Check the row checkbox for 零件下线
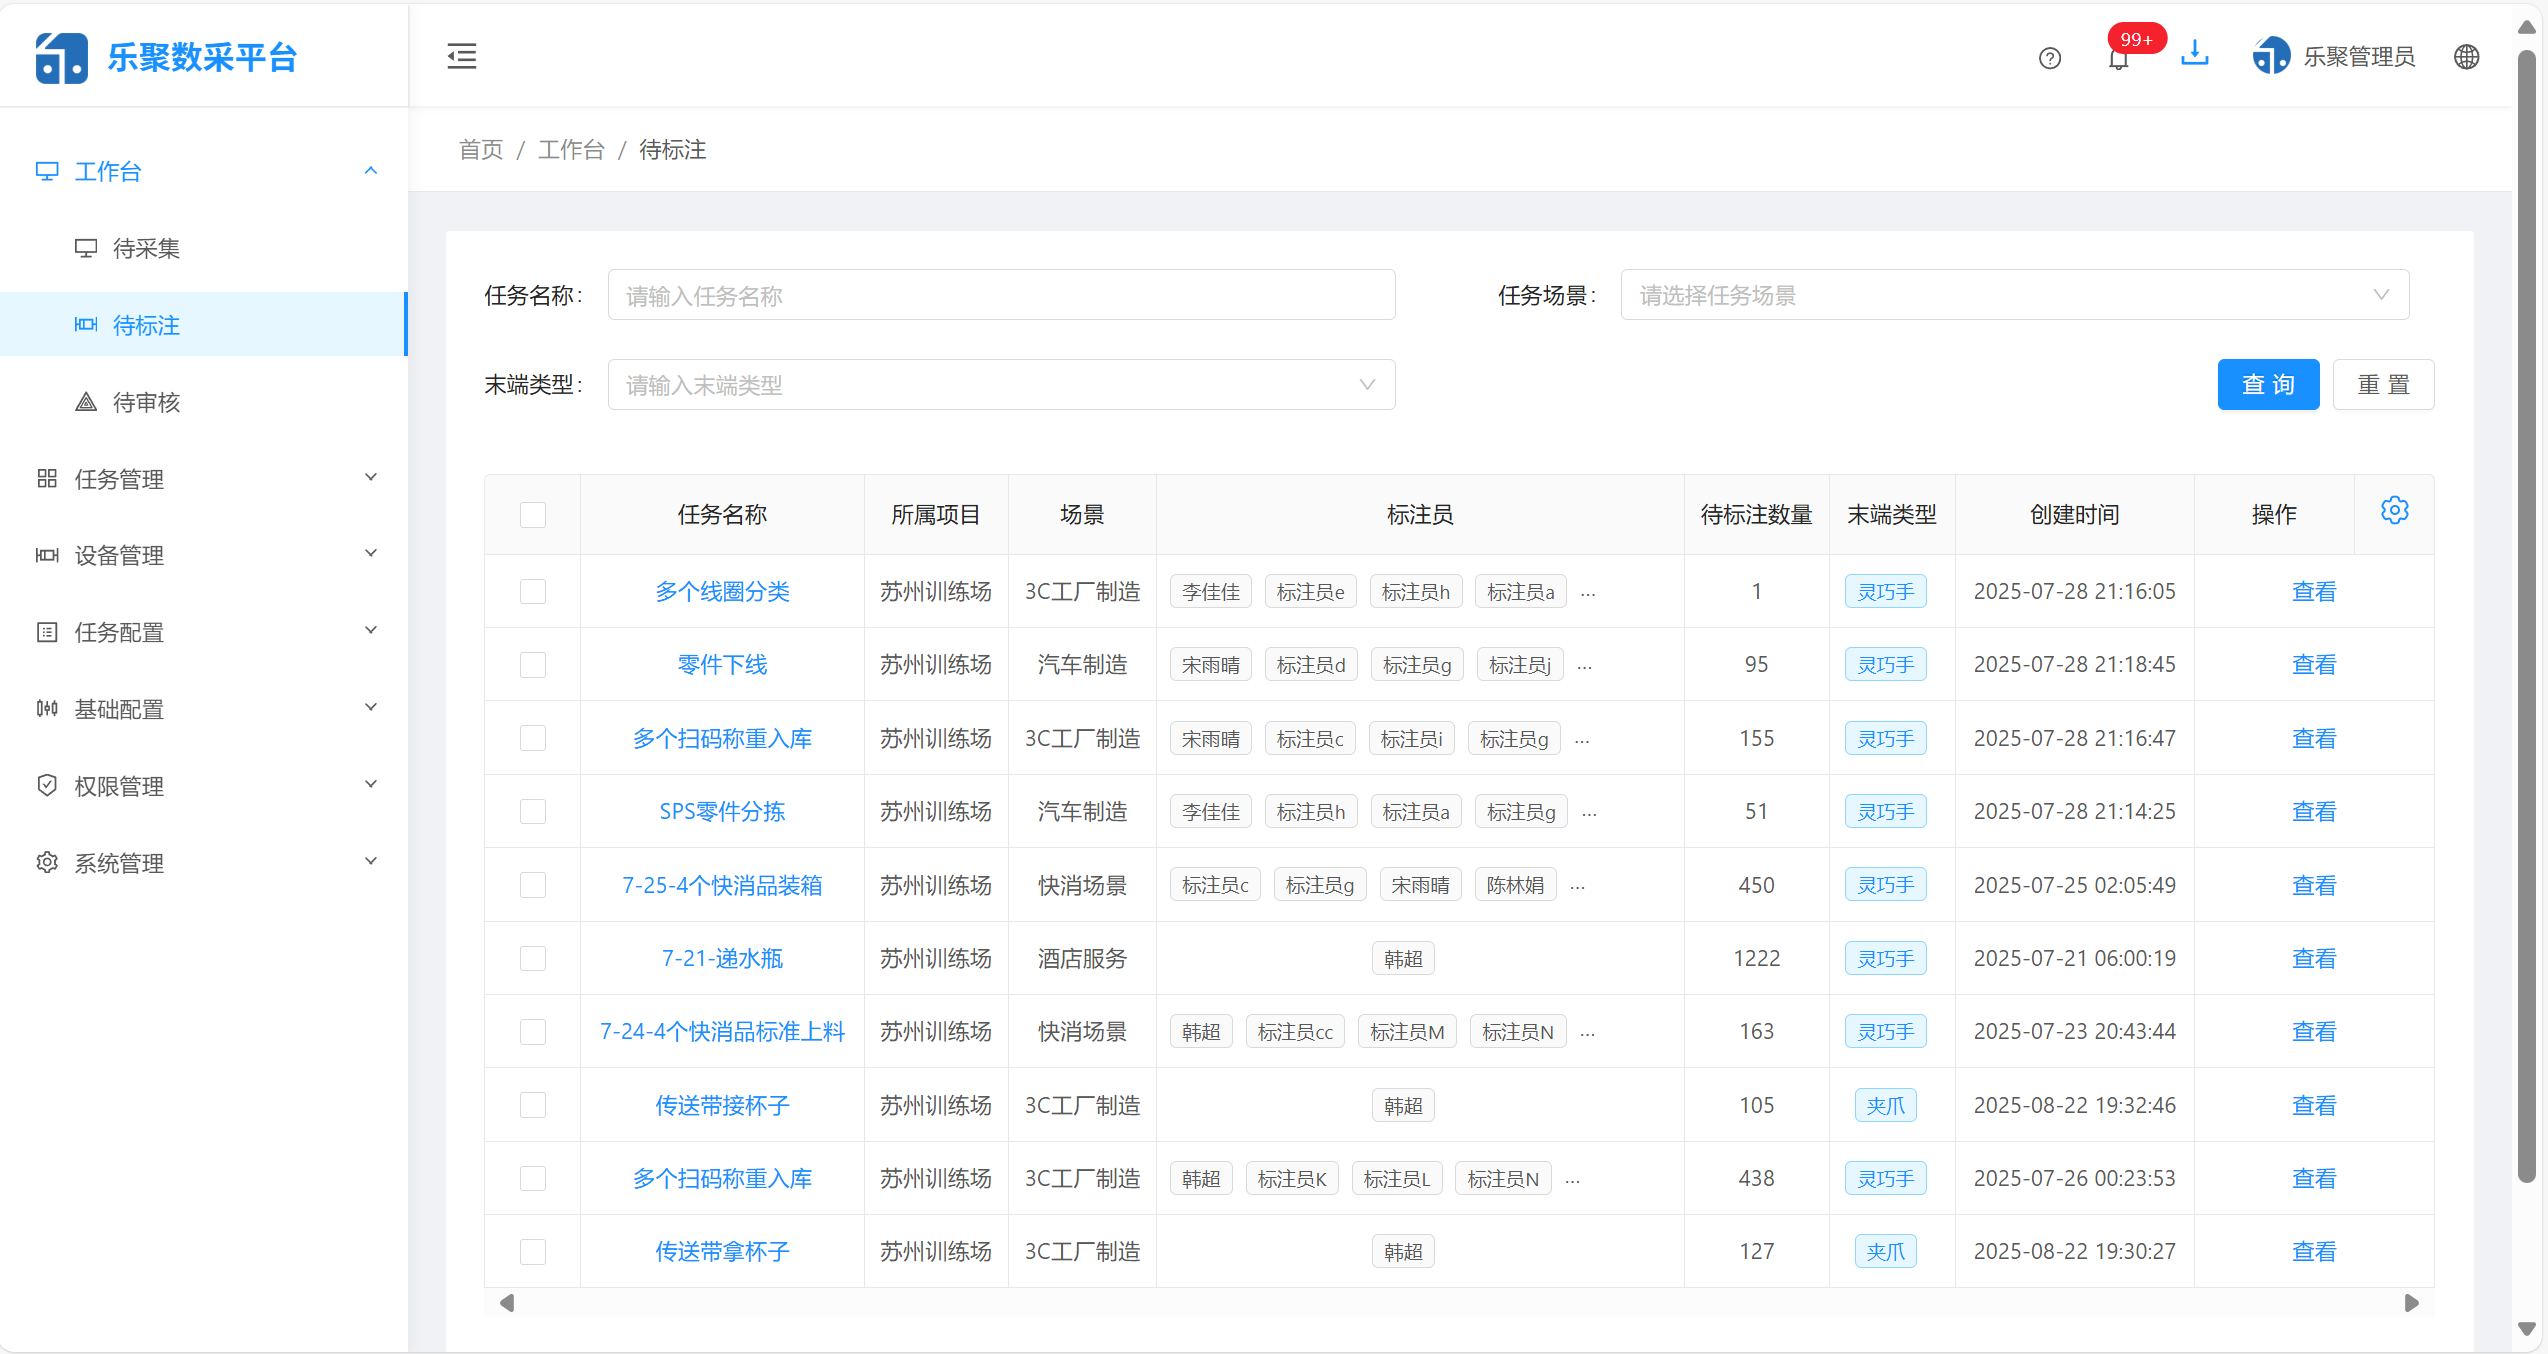Viewport: 2548px width, 1354px height. (533, 664)
